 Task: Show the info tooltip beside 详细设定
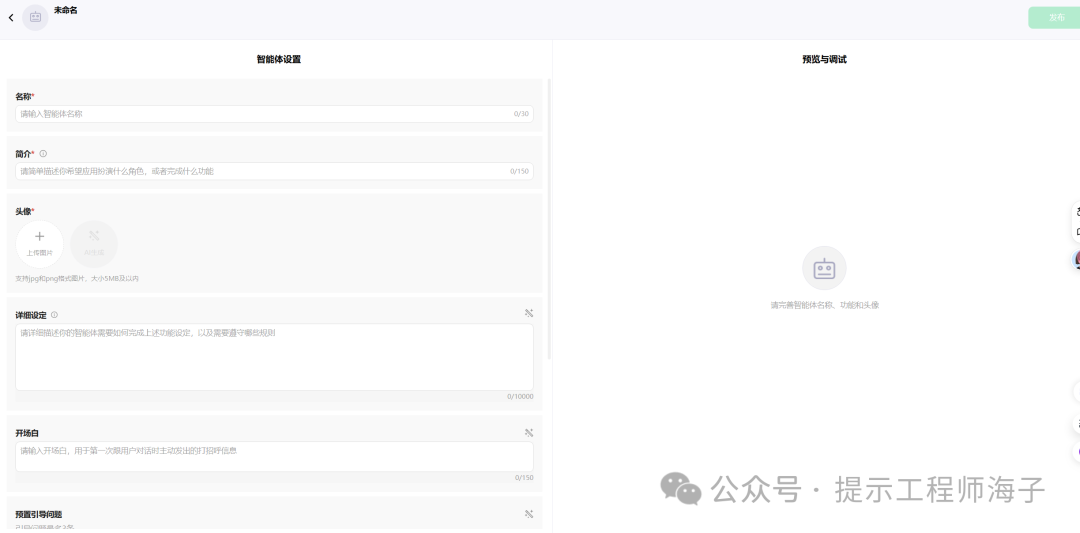(x=54, y=315)
